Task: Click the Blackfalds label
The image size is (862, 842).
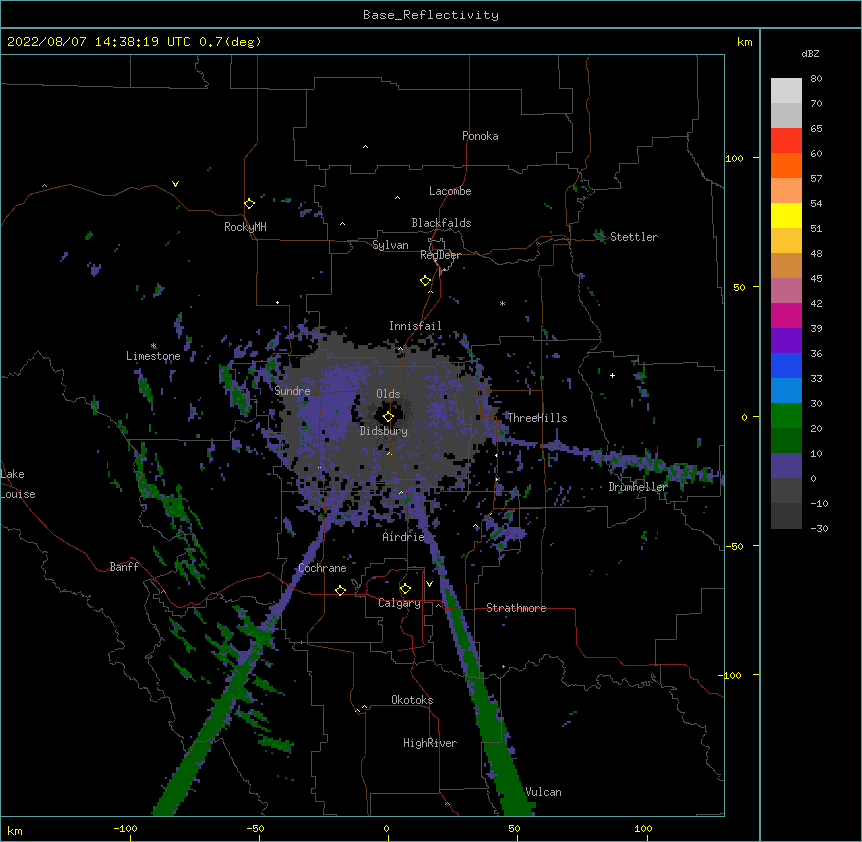Action: [441, 223]
